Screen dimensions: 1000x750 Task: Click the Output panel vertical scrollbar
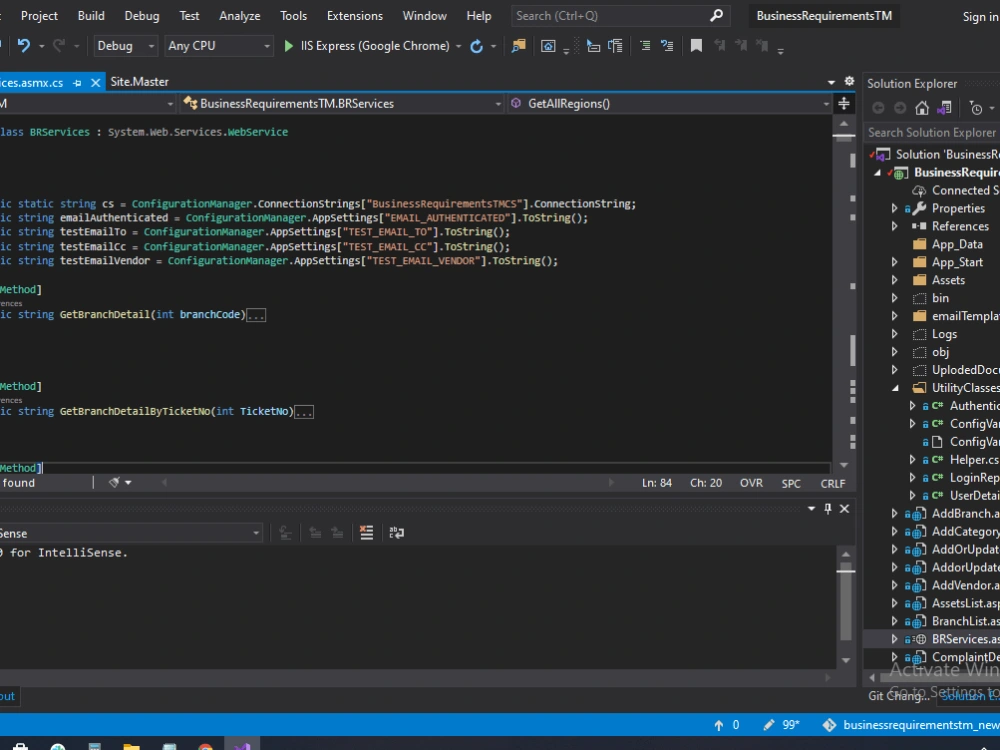tap(846, 607)
